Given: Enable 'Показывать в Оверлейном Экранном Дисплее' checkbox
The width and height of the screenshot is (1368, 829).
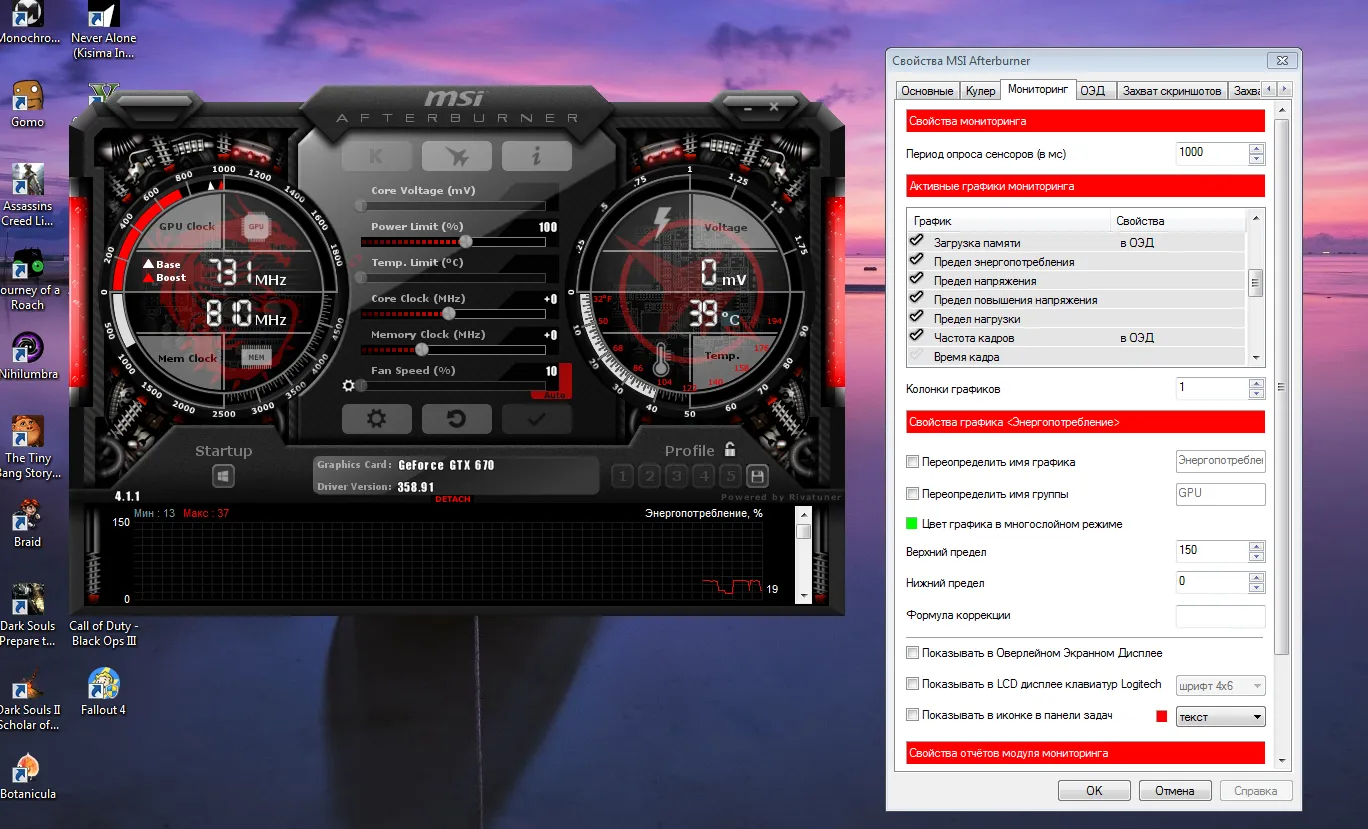Looking at the screenshot, I should click(912, 653).
